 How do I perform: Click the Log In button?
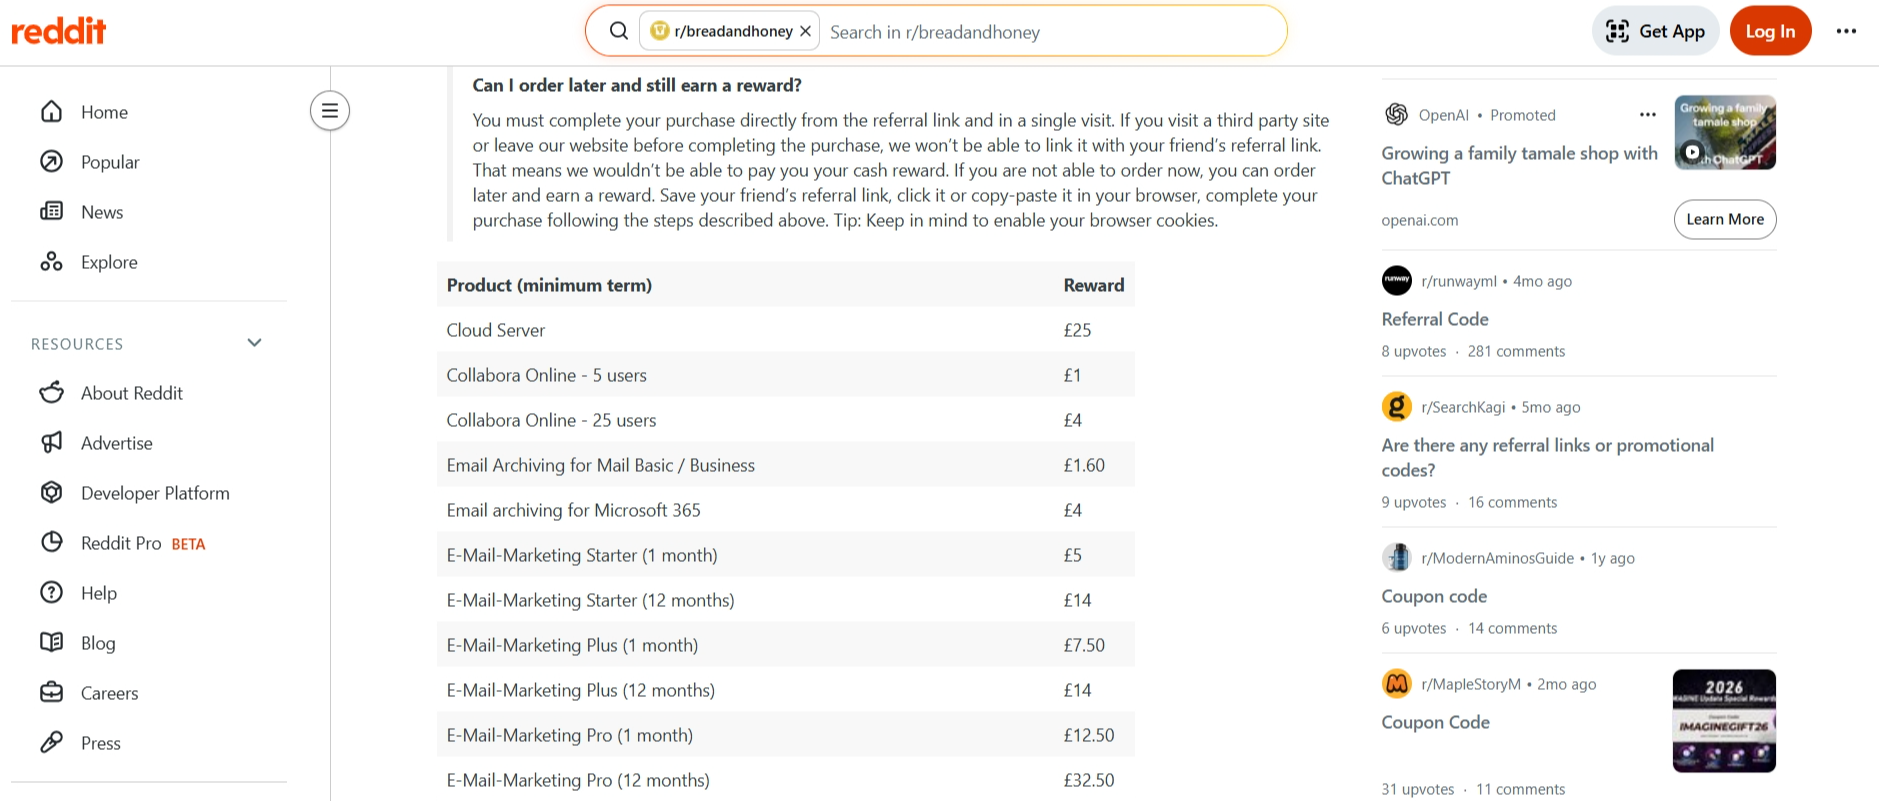(x=1770, y=31)
